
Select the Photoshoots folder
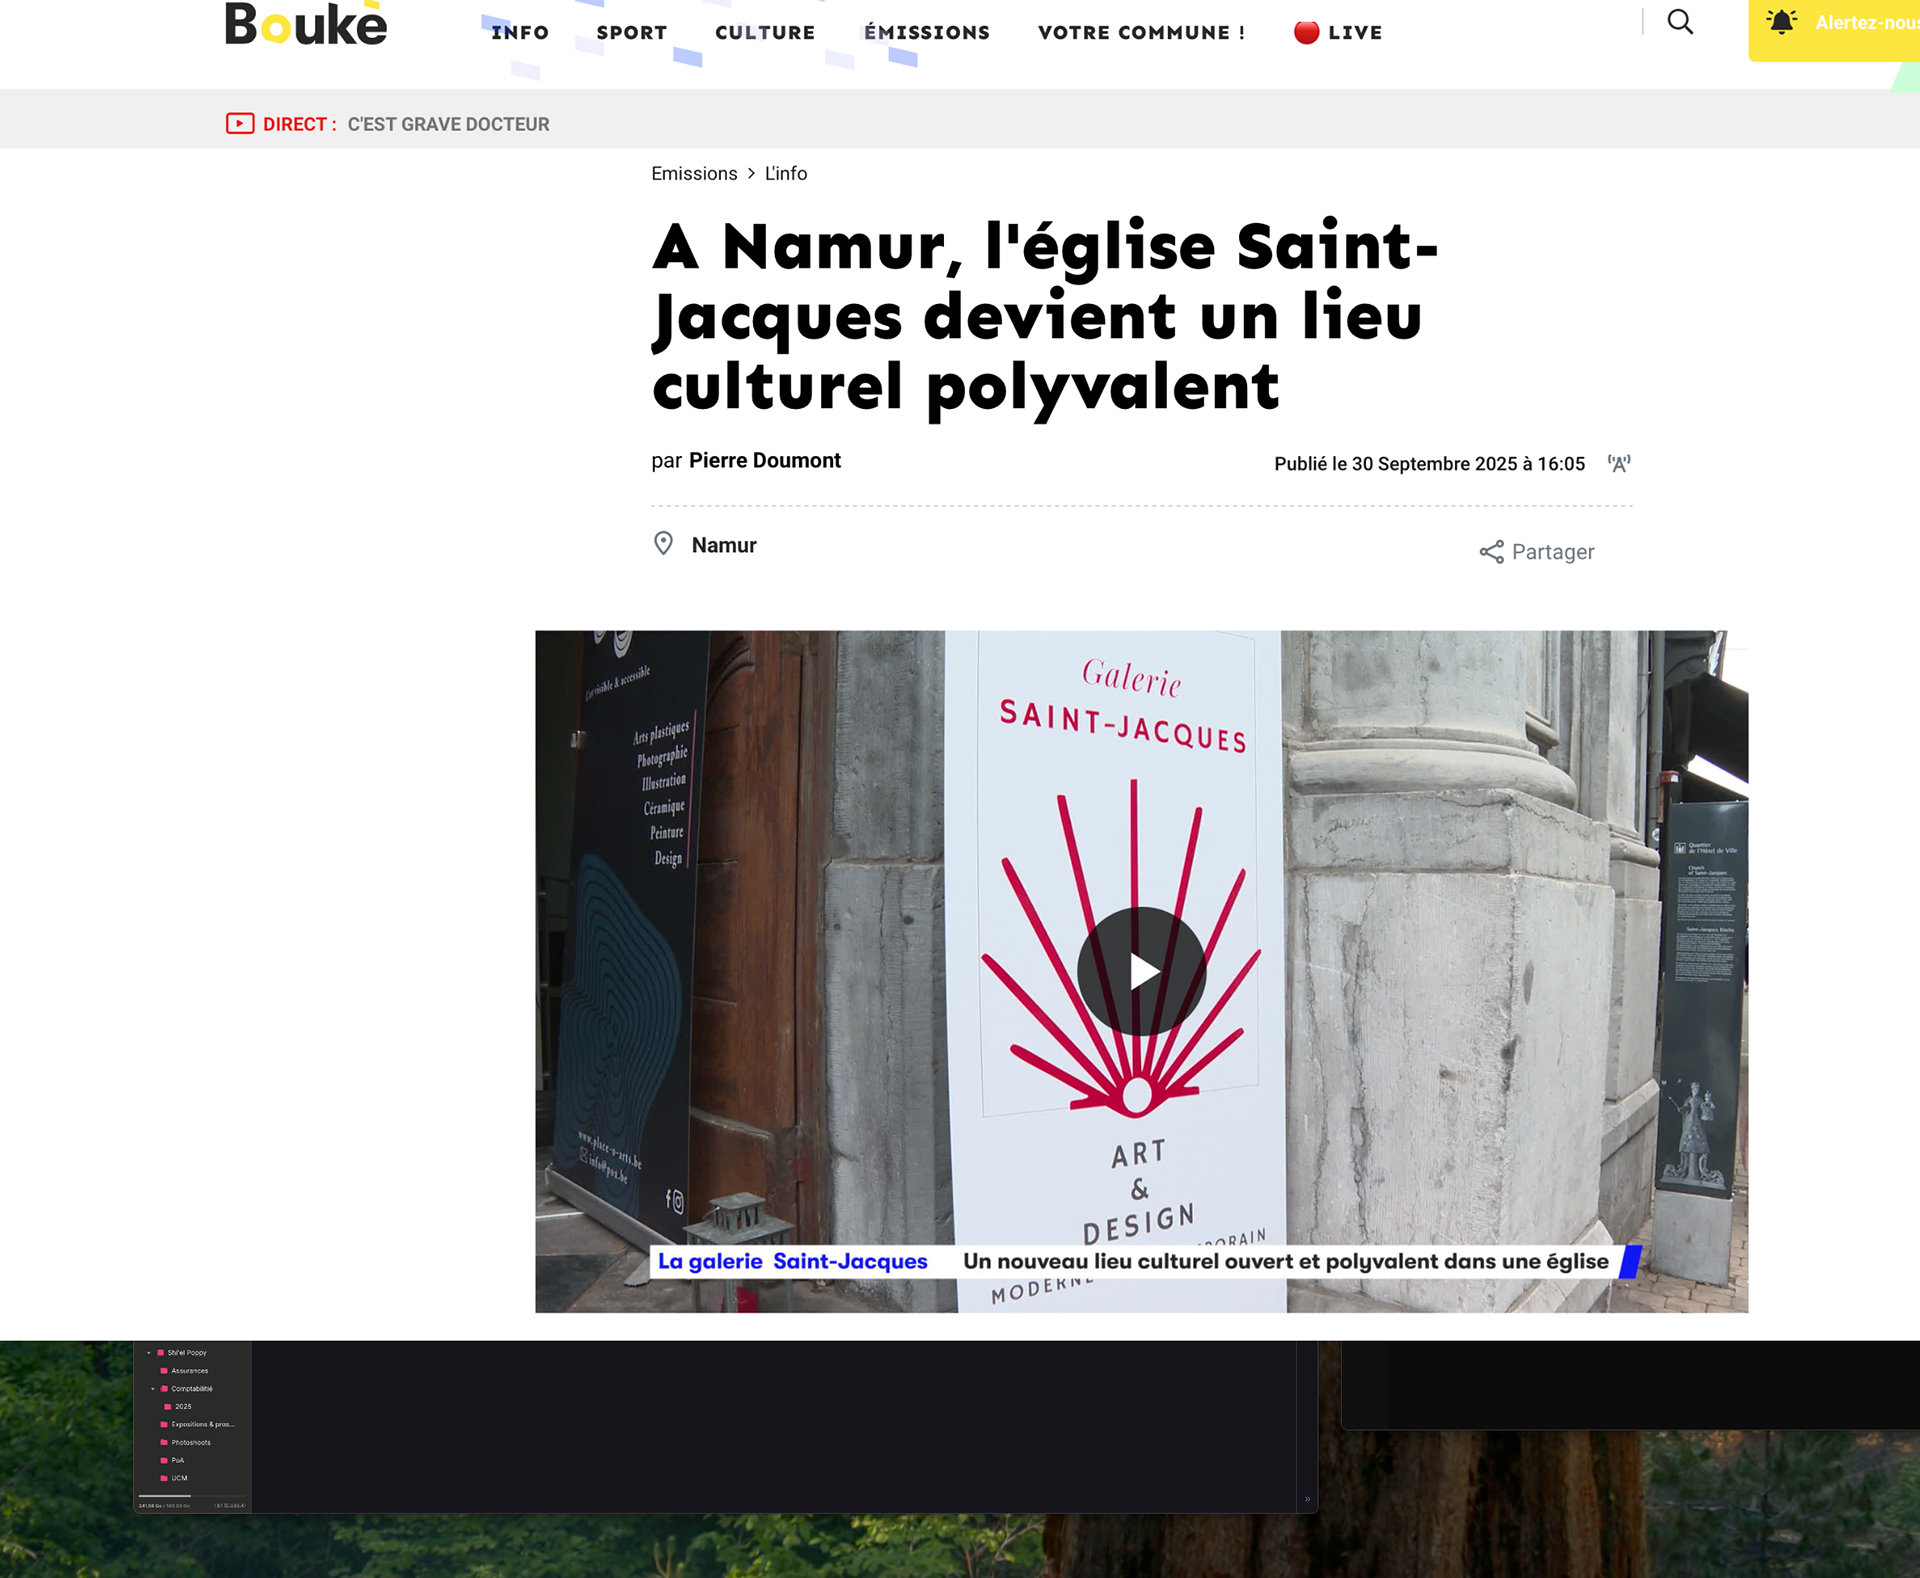click(x=190, y=1442)
